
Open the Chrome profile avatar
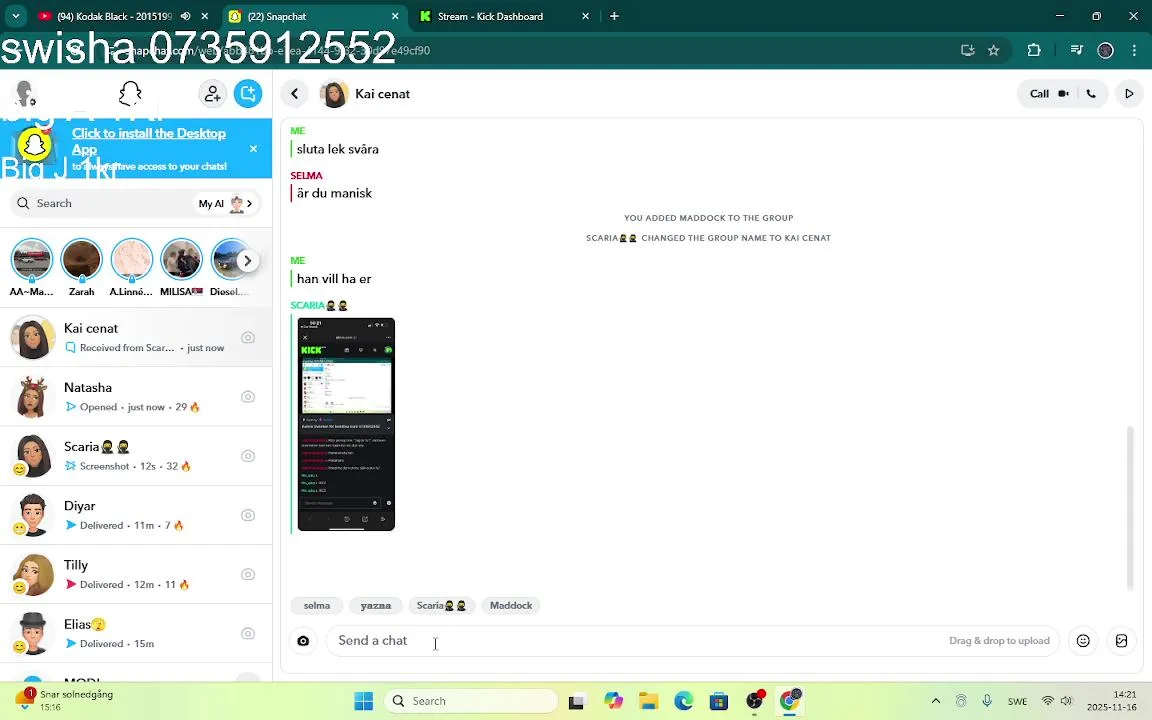[x=1105, y=51]
